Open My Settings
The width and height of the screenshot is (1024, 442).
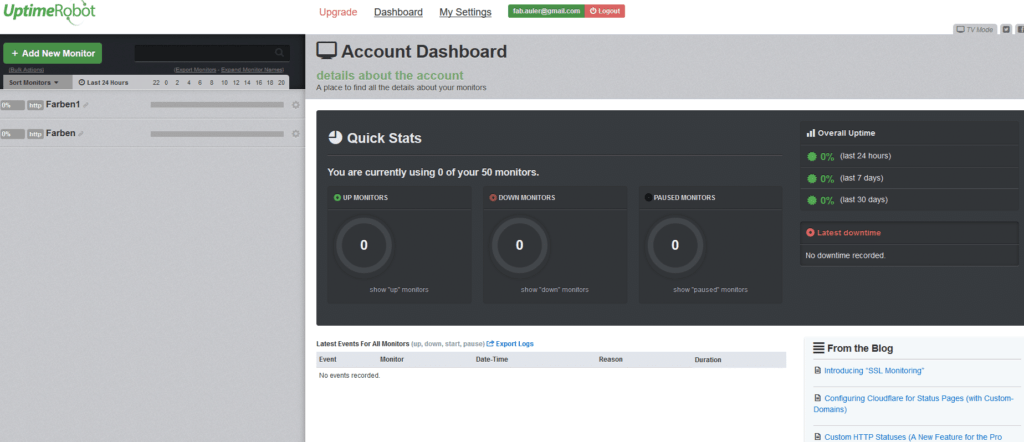point(465,12)
